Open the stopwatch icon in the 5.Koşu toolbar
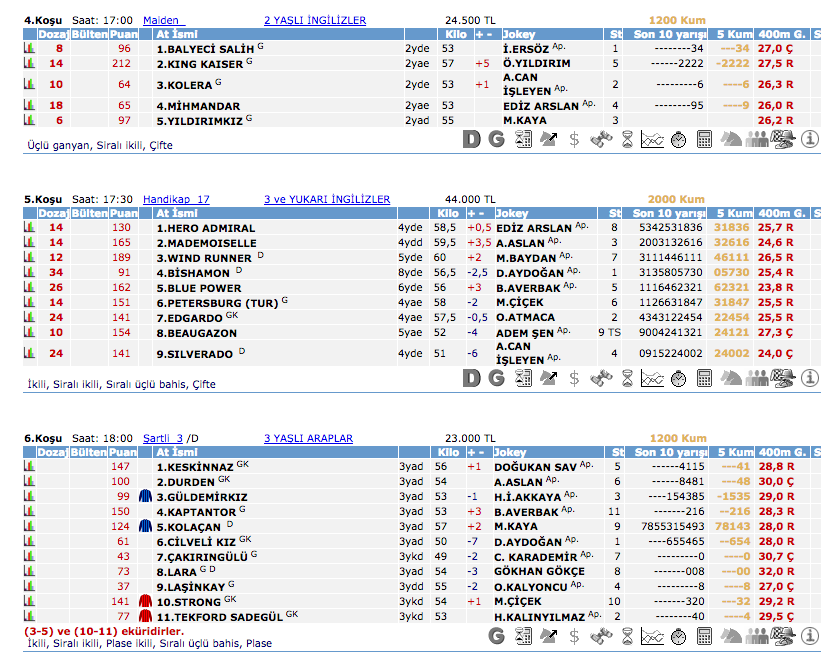Viewport: 839px width, 665px height. click(x=679, y=378)
